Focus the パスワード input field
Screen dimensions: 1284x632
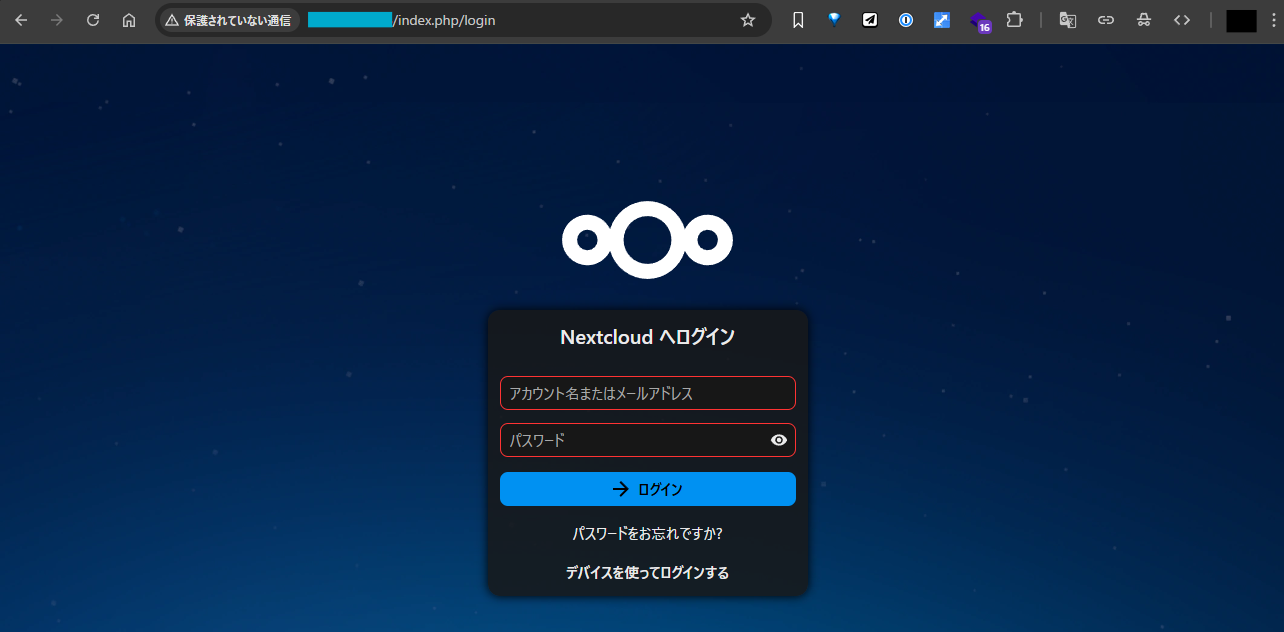pos(648,440)
